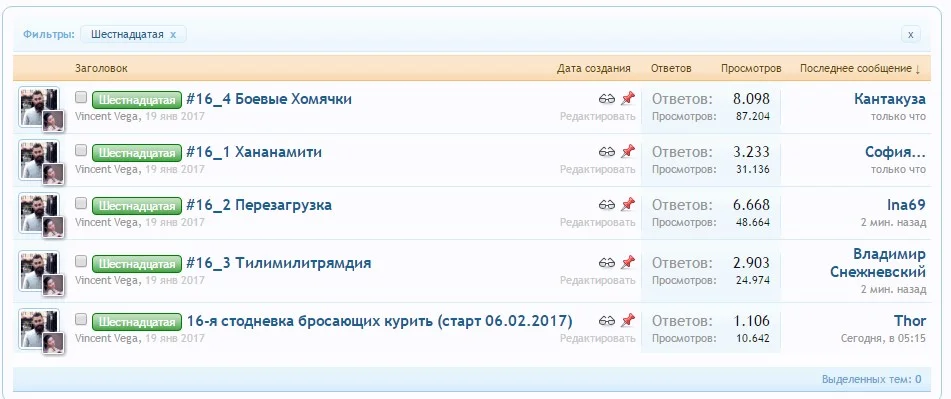Click Редактировать for 16-я стодневка thread

click(597, 338)
